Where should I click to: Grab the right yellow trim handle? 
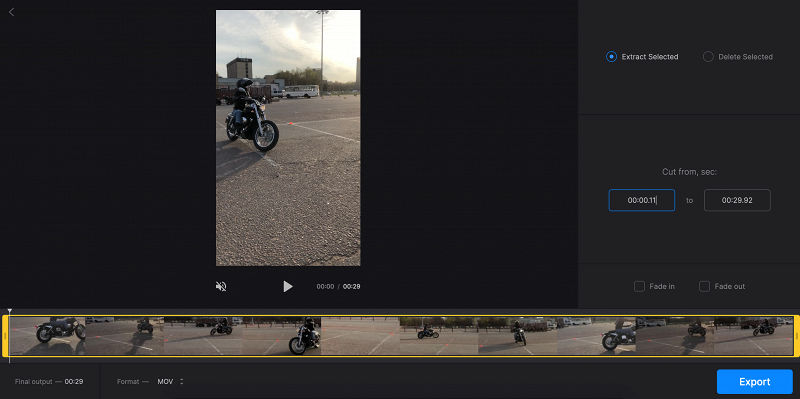796,336
